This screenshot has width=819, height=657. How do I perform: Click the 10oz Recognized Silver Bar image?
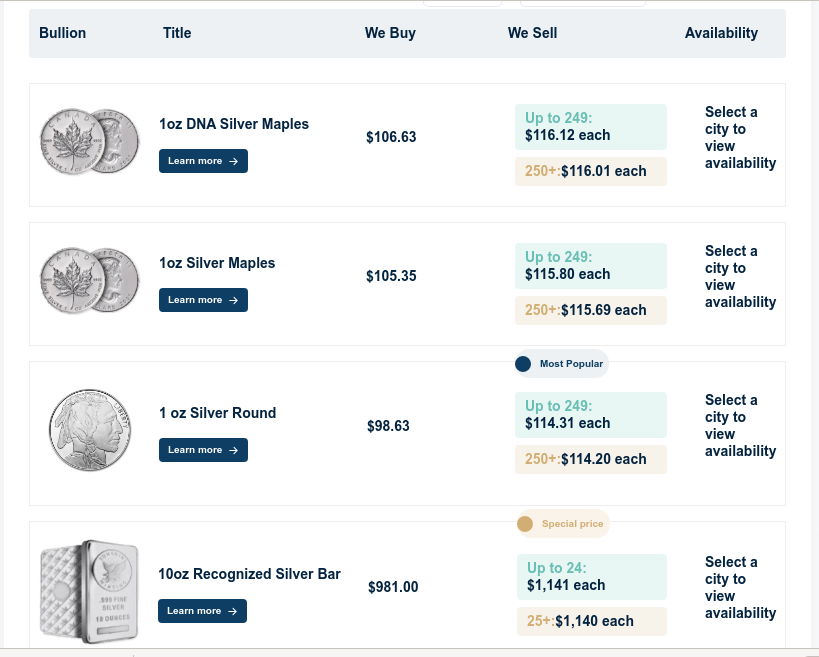tap(90, 591)
